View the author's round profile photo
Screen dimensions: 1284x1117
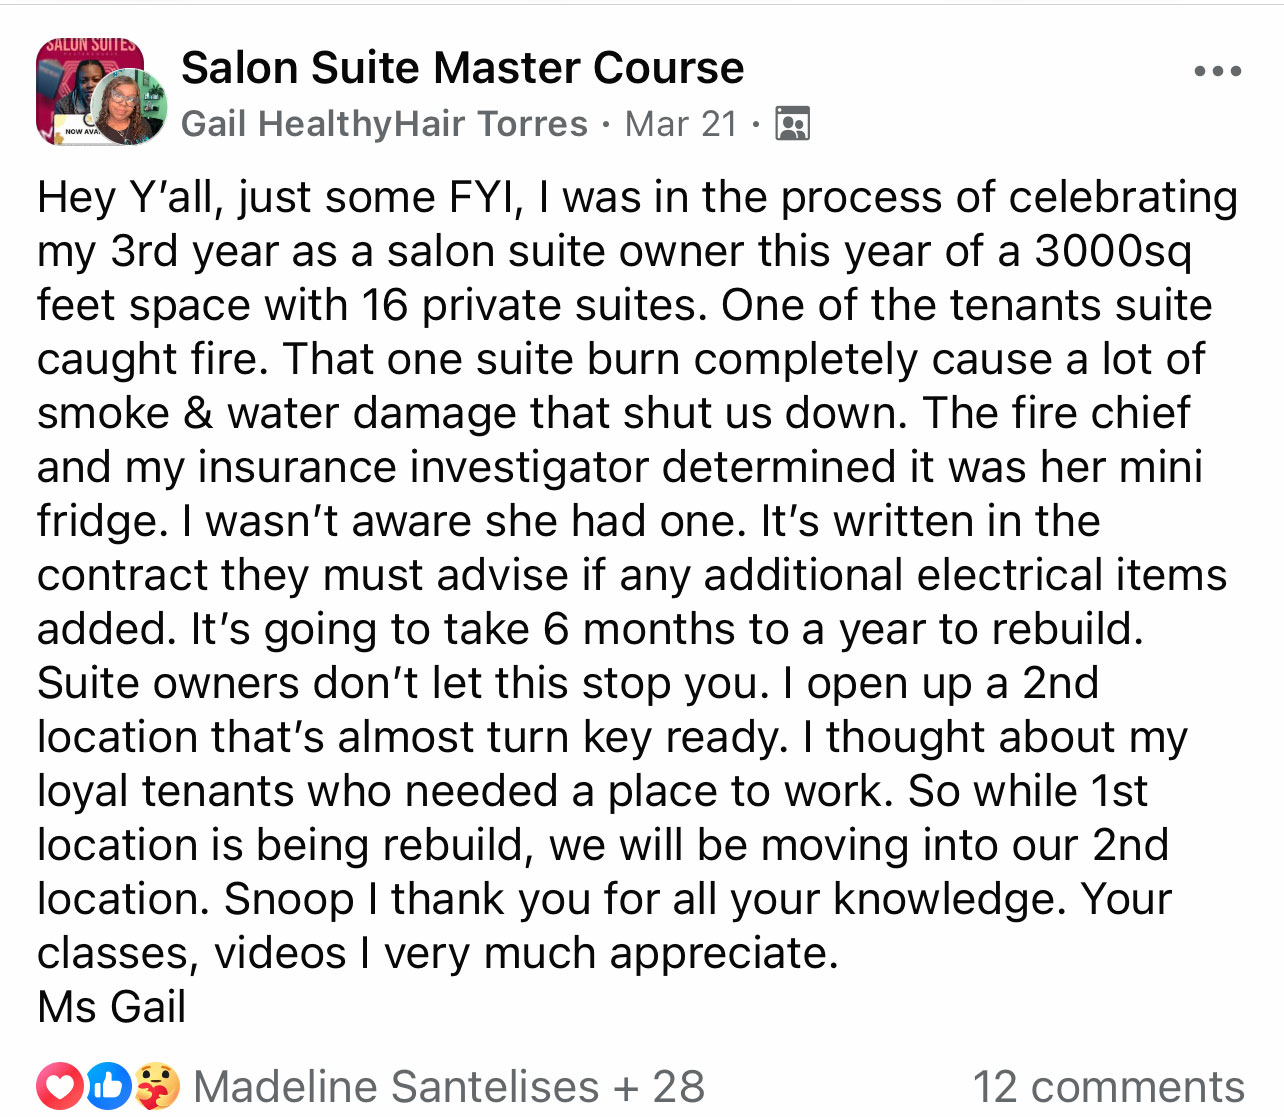[131, 109]
